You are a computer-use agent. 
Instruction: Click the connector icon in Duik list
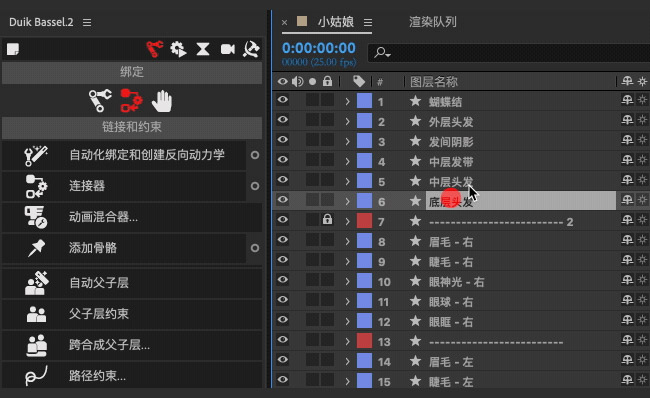[36, 186]
